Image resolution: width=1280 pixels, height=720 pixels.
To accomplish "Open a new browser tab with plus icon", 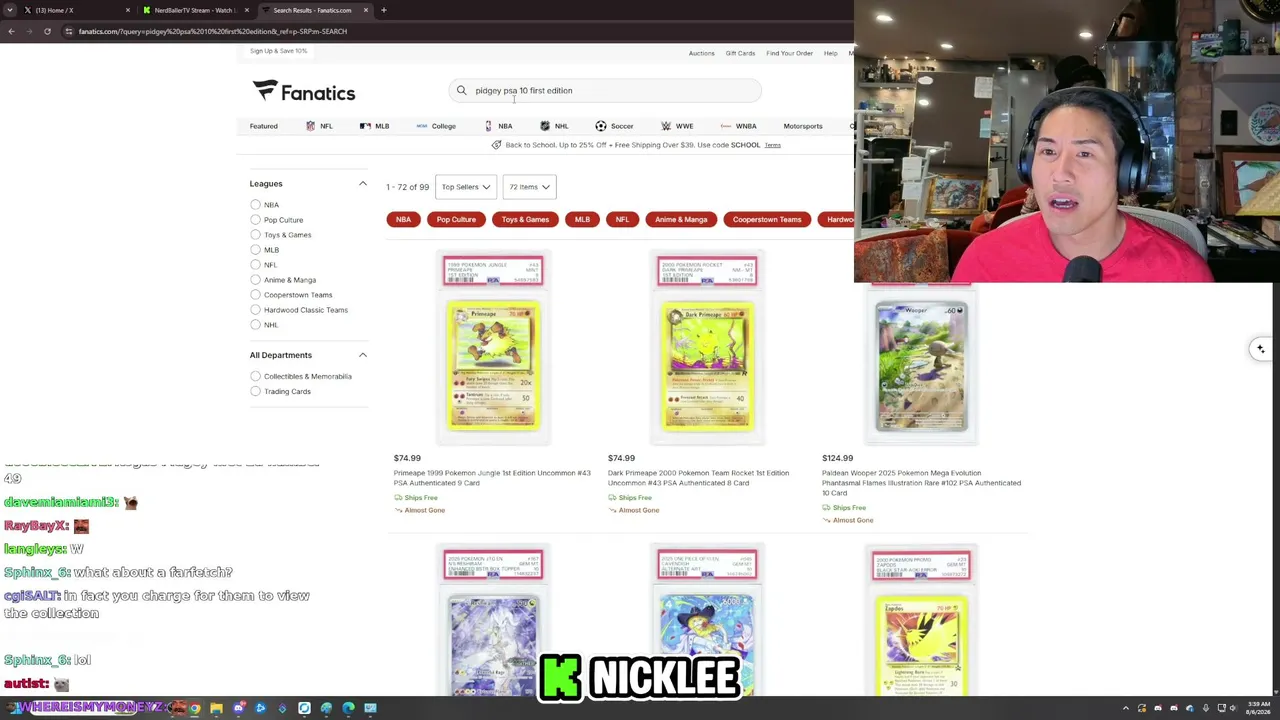I will coord(383,10).
